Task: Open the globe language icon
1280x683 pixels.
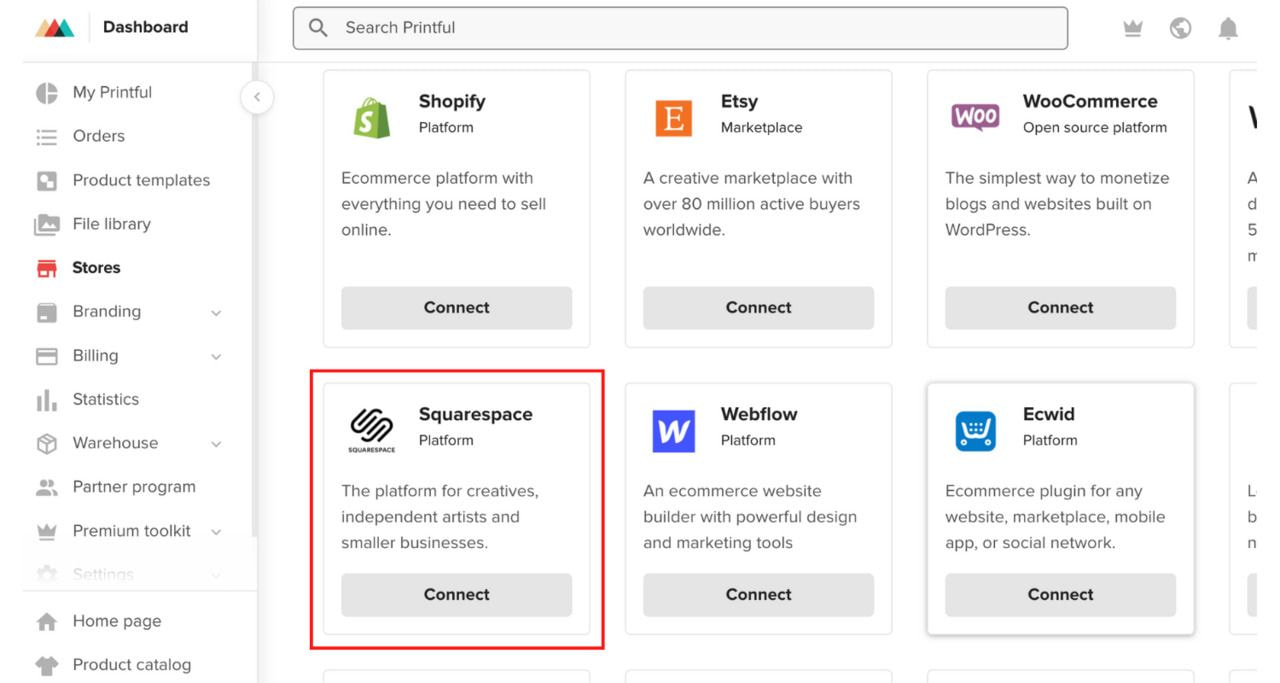Action: pyautogui.click(x=1181, y=28)
